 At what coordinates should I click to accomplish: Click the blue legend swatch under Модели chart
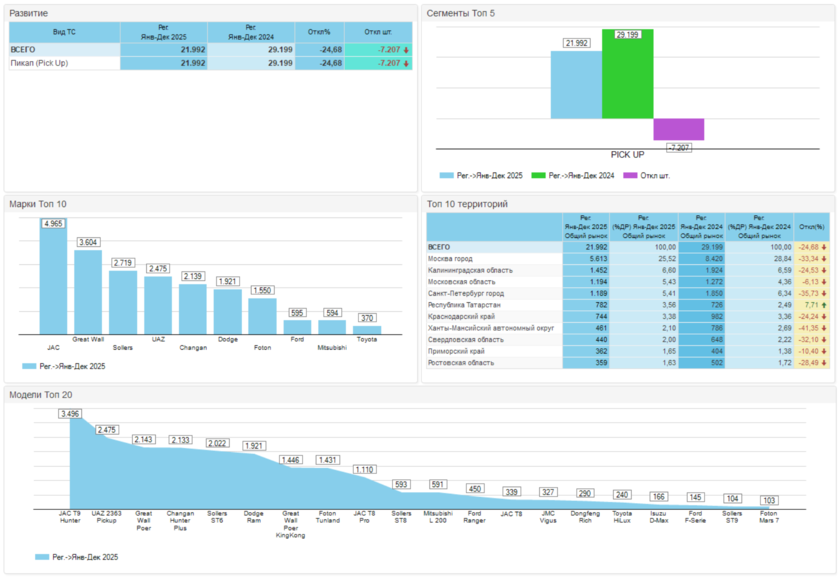[x=42, y=557]
